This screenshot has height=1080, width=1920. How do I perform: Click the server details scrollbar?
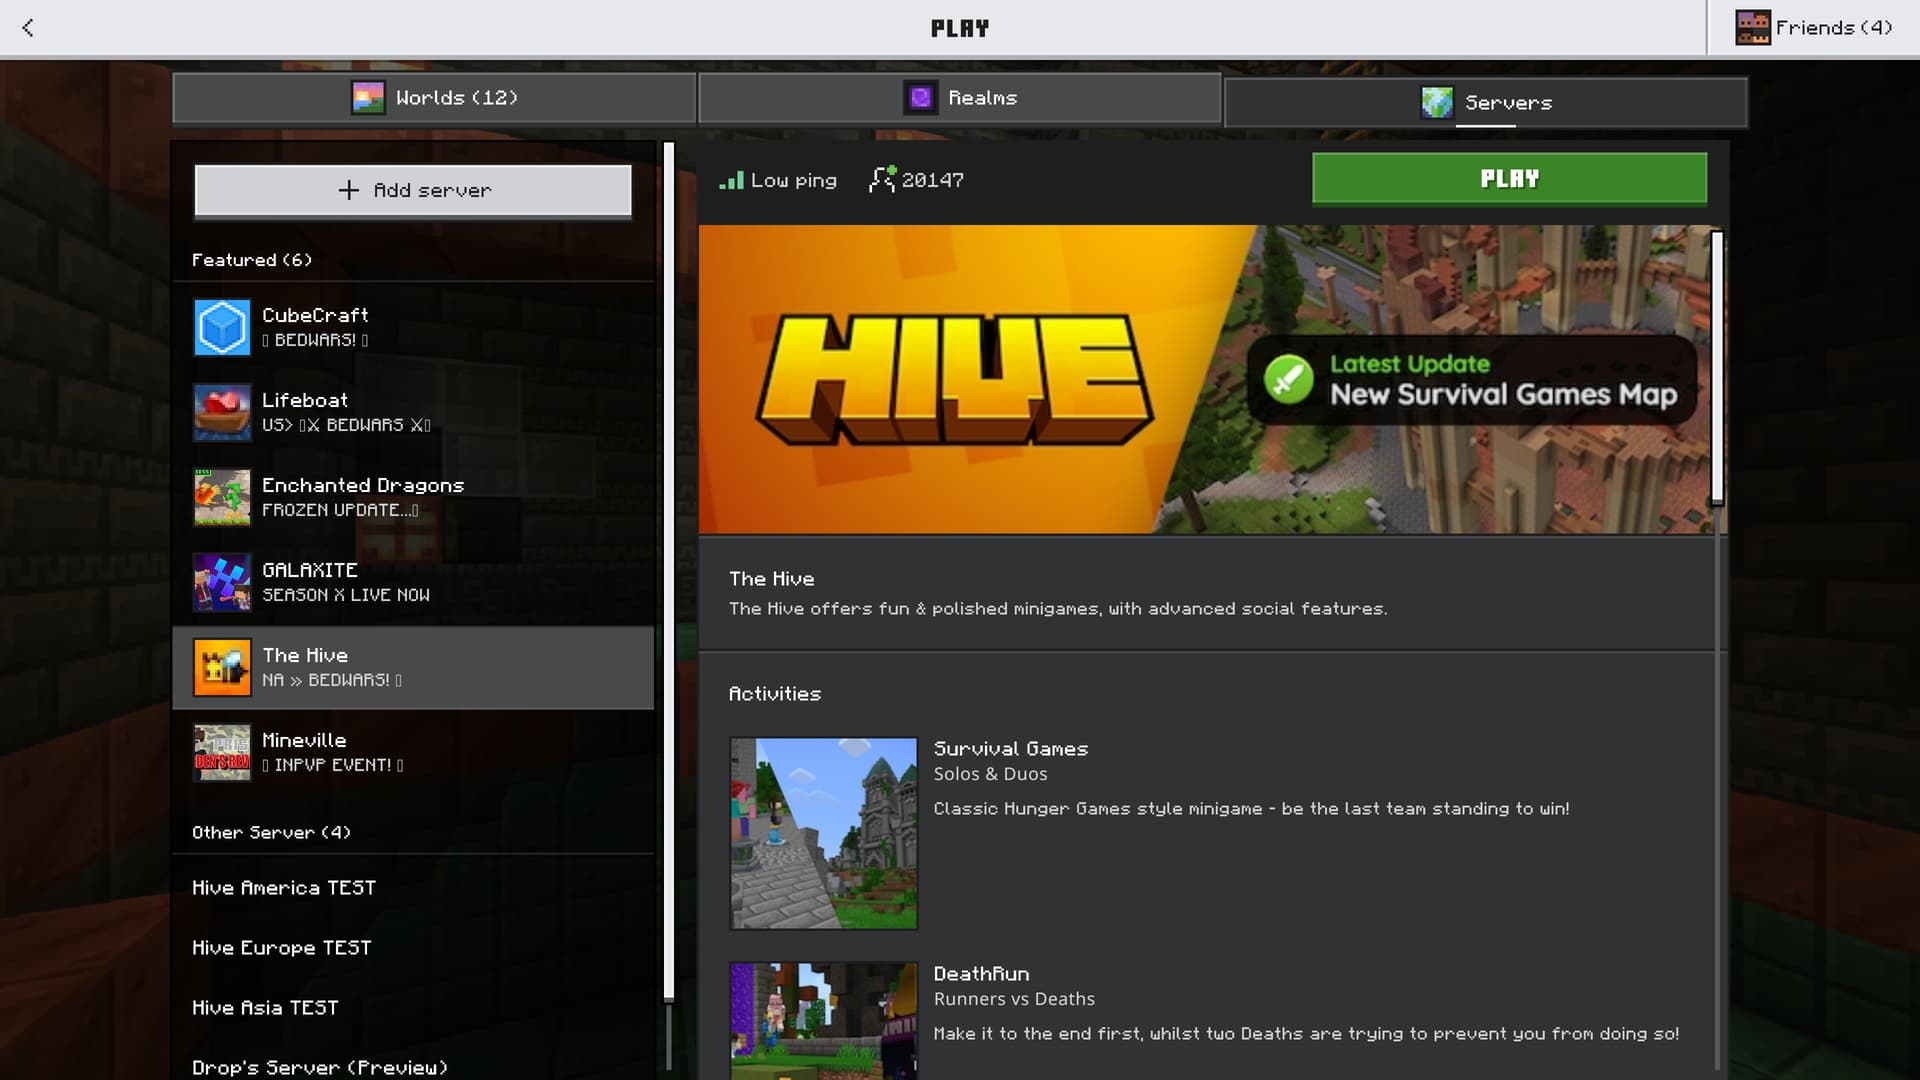(x=1717, y=368)
